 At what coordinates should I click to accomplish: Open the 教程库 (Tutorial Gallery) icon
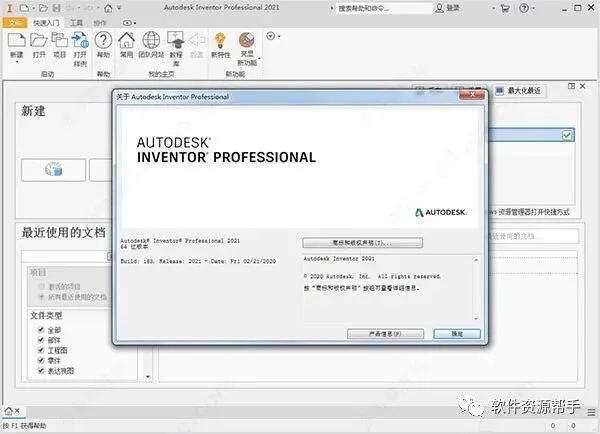pos(176,40)
